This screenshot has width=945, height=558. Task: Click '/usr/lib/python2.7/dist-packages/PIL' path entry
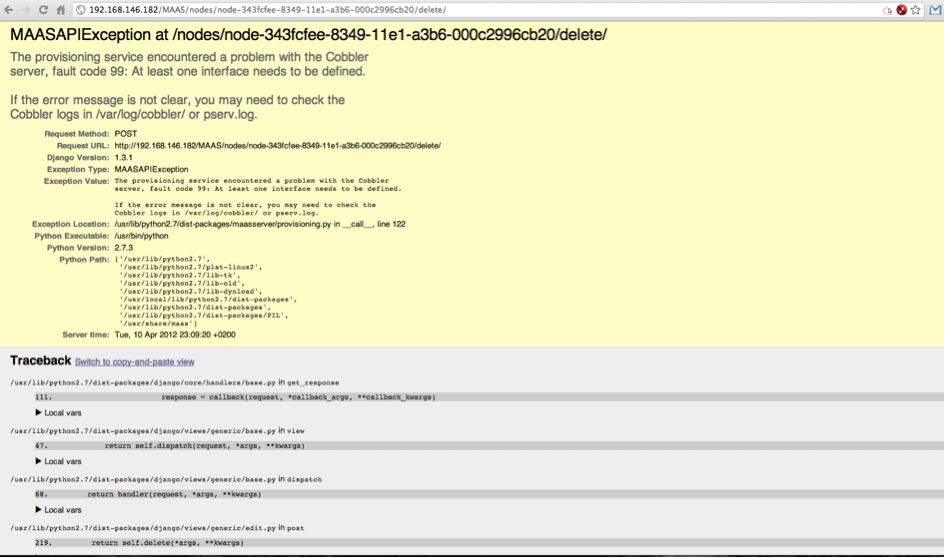tap(204, 315)
